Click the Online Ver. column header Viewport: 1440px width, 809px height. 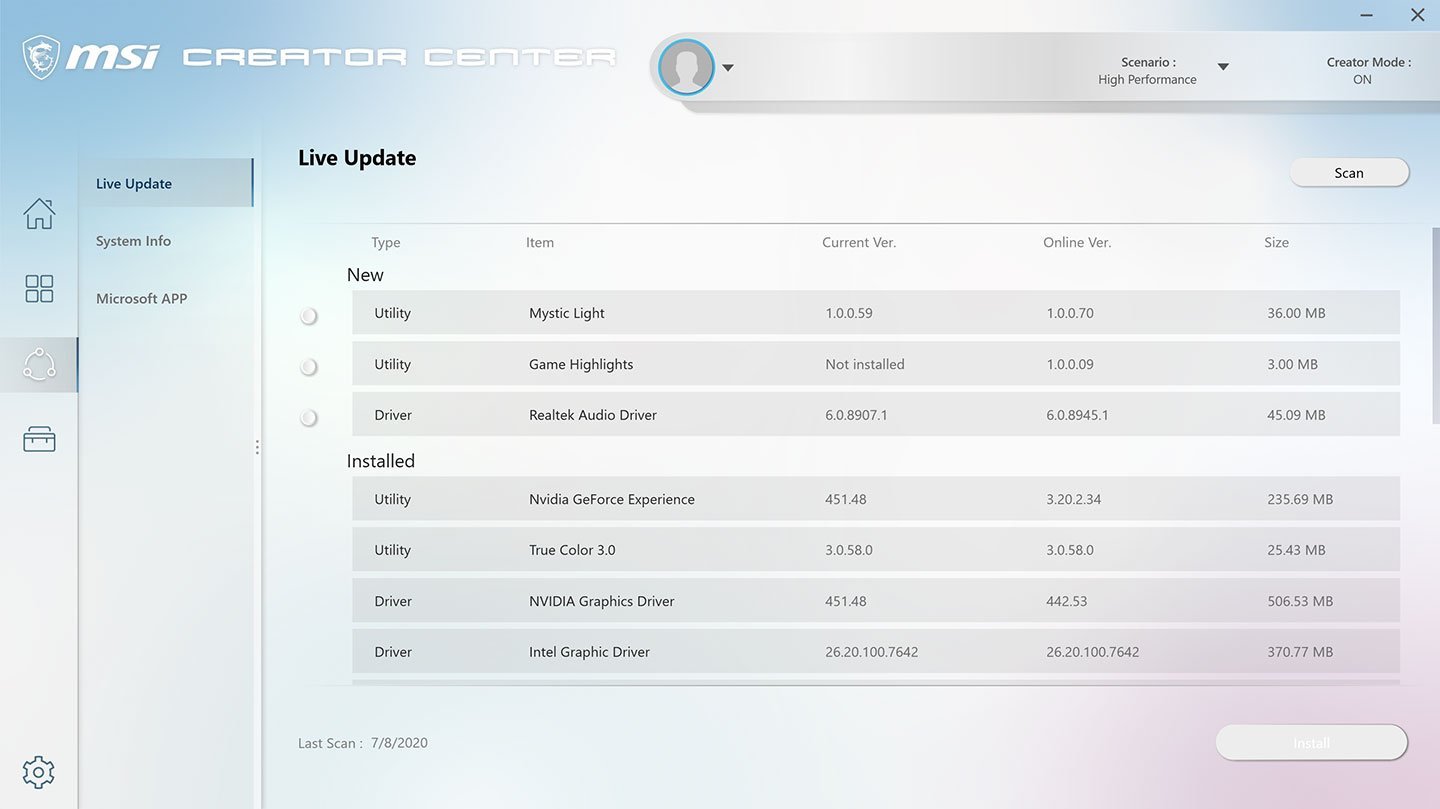click(x=1077, y=242)
